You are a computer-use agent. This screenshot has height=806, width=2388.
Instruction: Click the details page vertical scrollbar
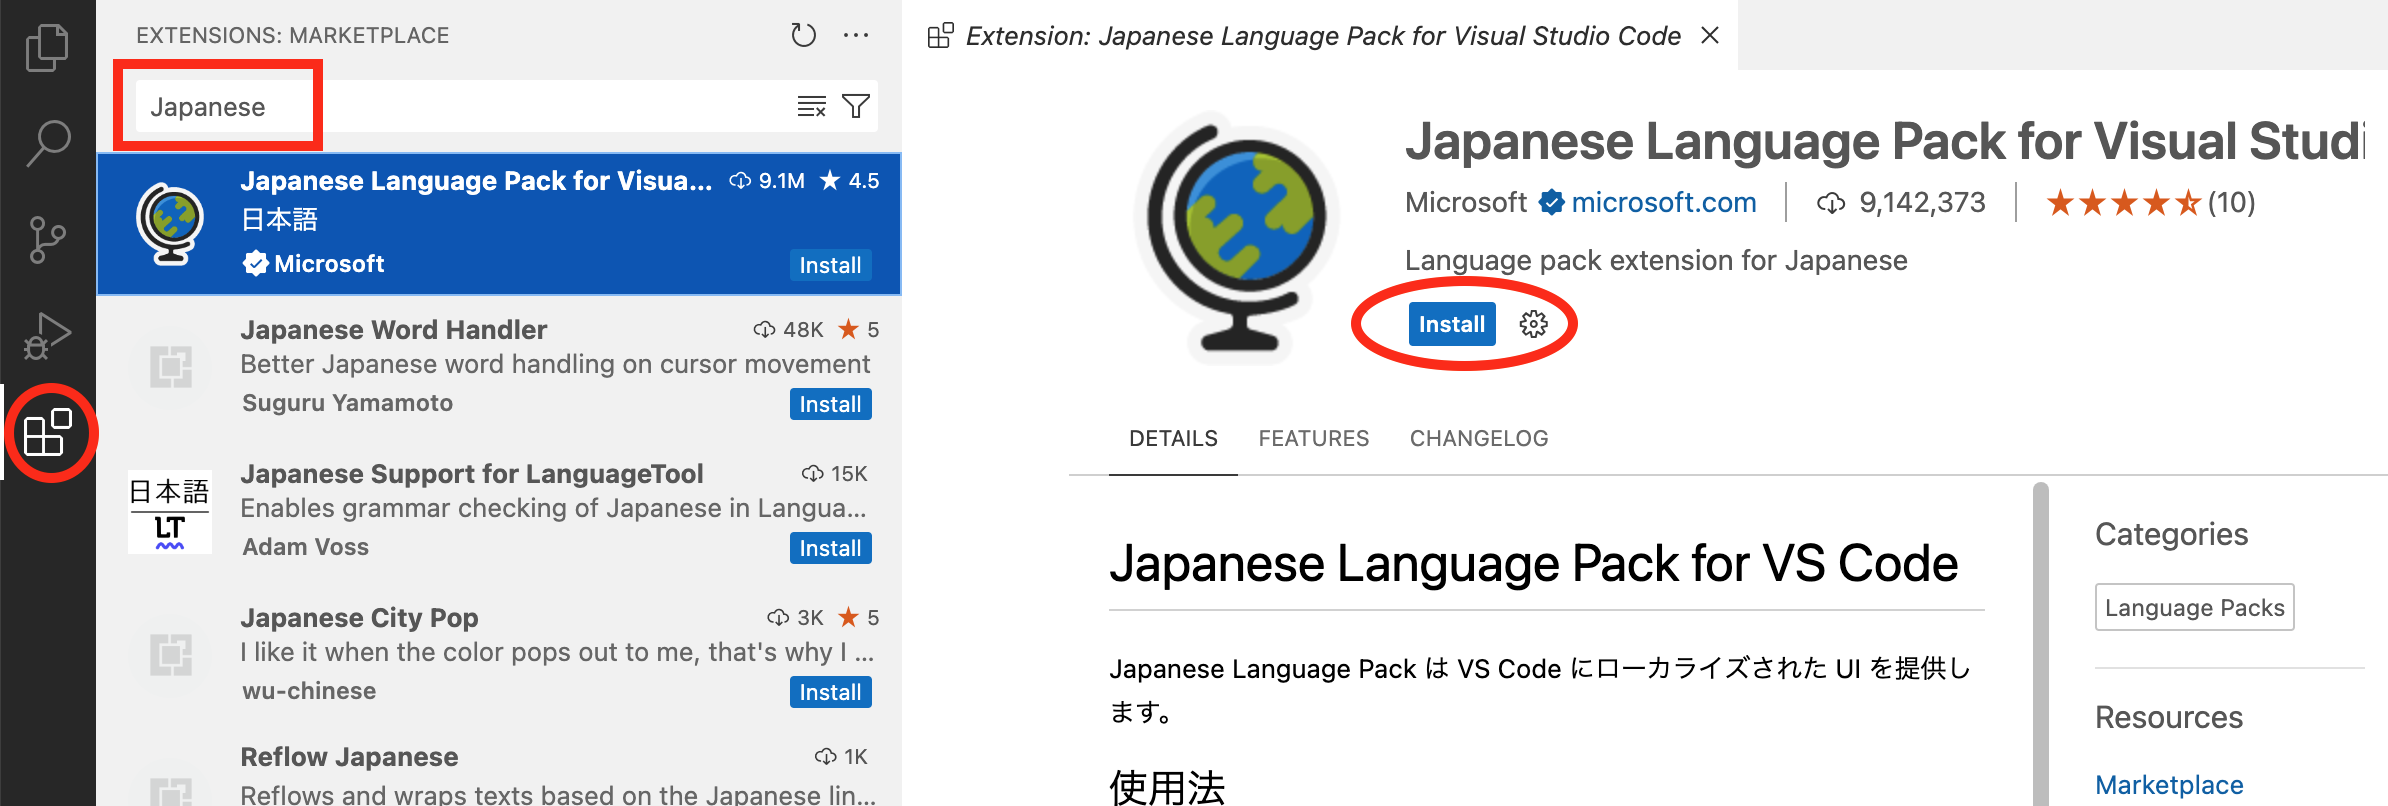pos(2041,644)
